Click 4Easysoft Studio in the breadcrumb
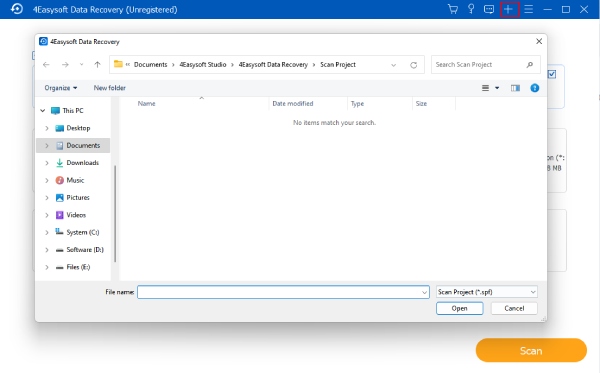This screenshot has width=600, height=373. [203, 65]
